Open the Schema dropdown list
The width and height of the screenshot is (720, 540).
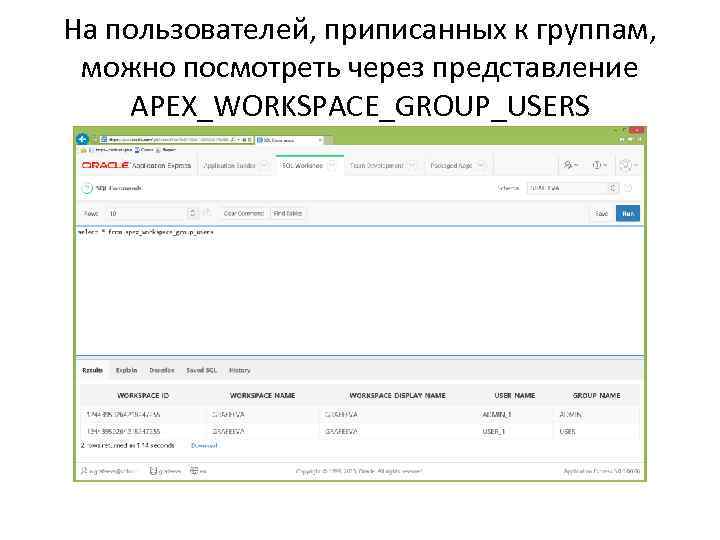click(573, 188)
